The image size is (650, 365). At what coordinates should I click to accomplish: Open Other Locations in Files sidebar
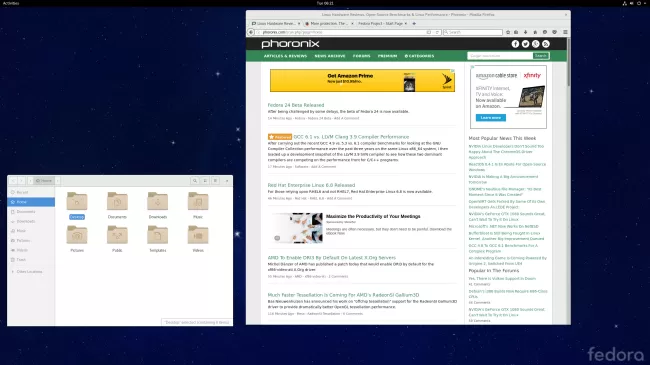(31, 272)
